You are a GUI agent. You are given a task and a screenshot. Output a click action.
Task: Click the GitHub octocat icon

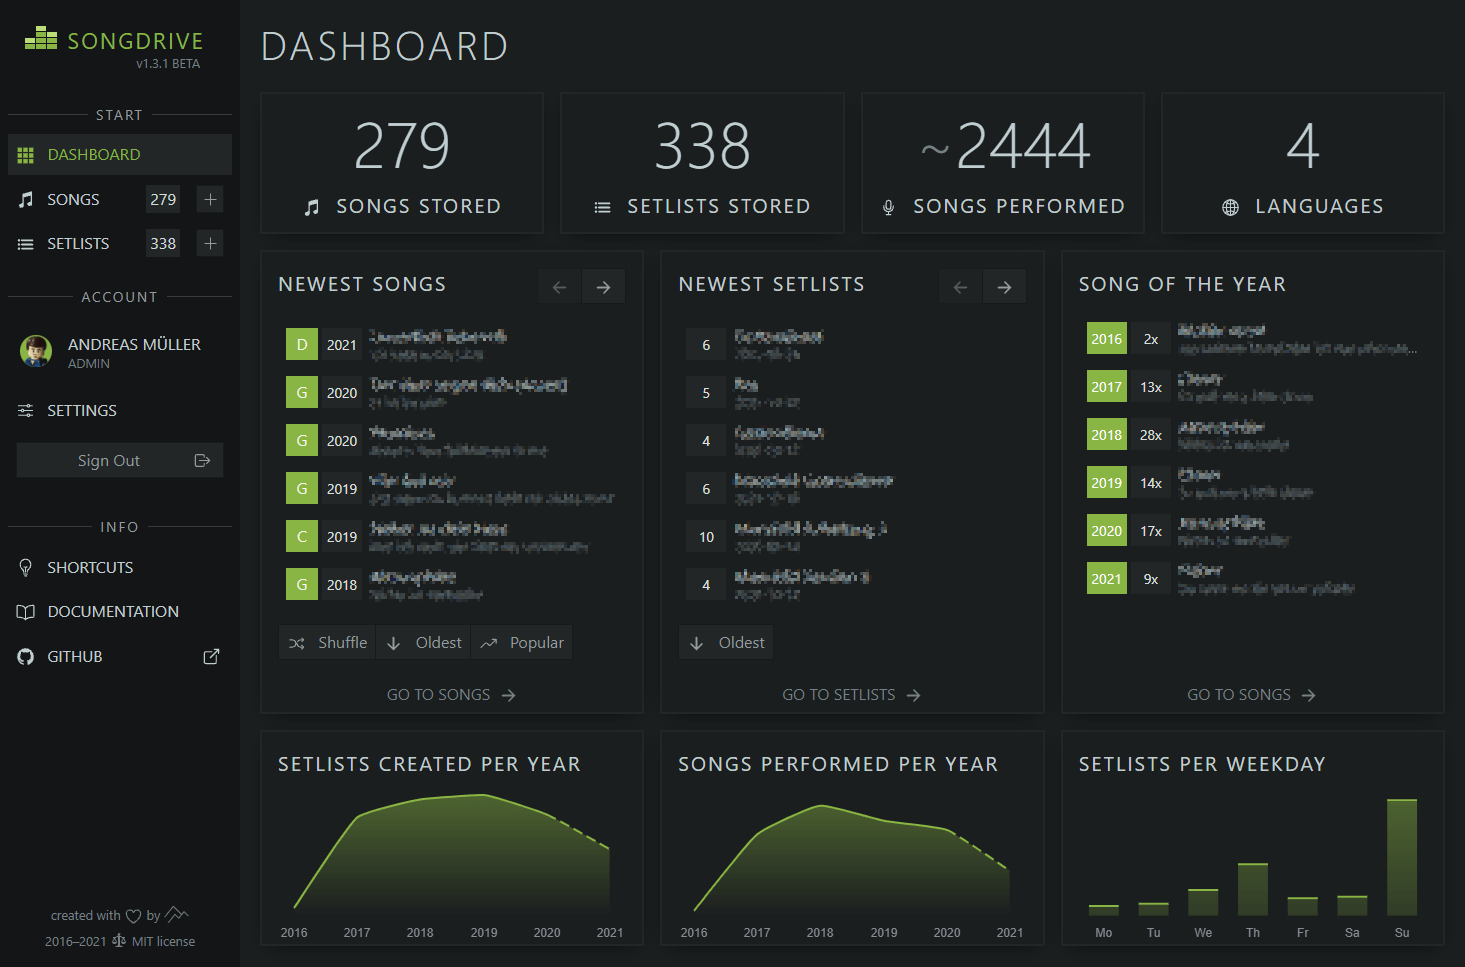coord(26,657)
